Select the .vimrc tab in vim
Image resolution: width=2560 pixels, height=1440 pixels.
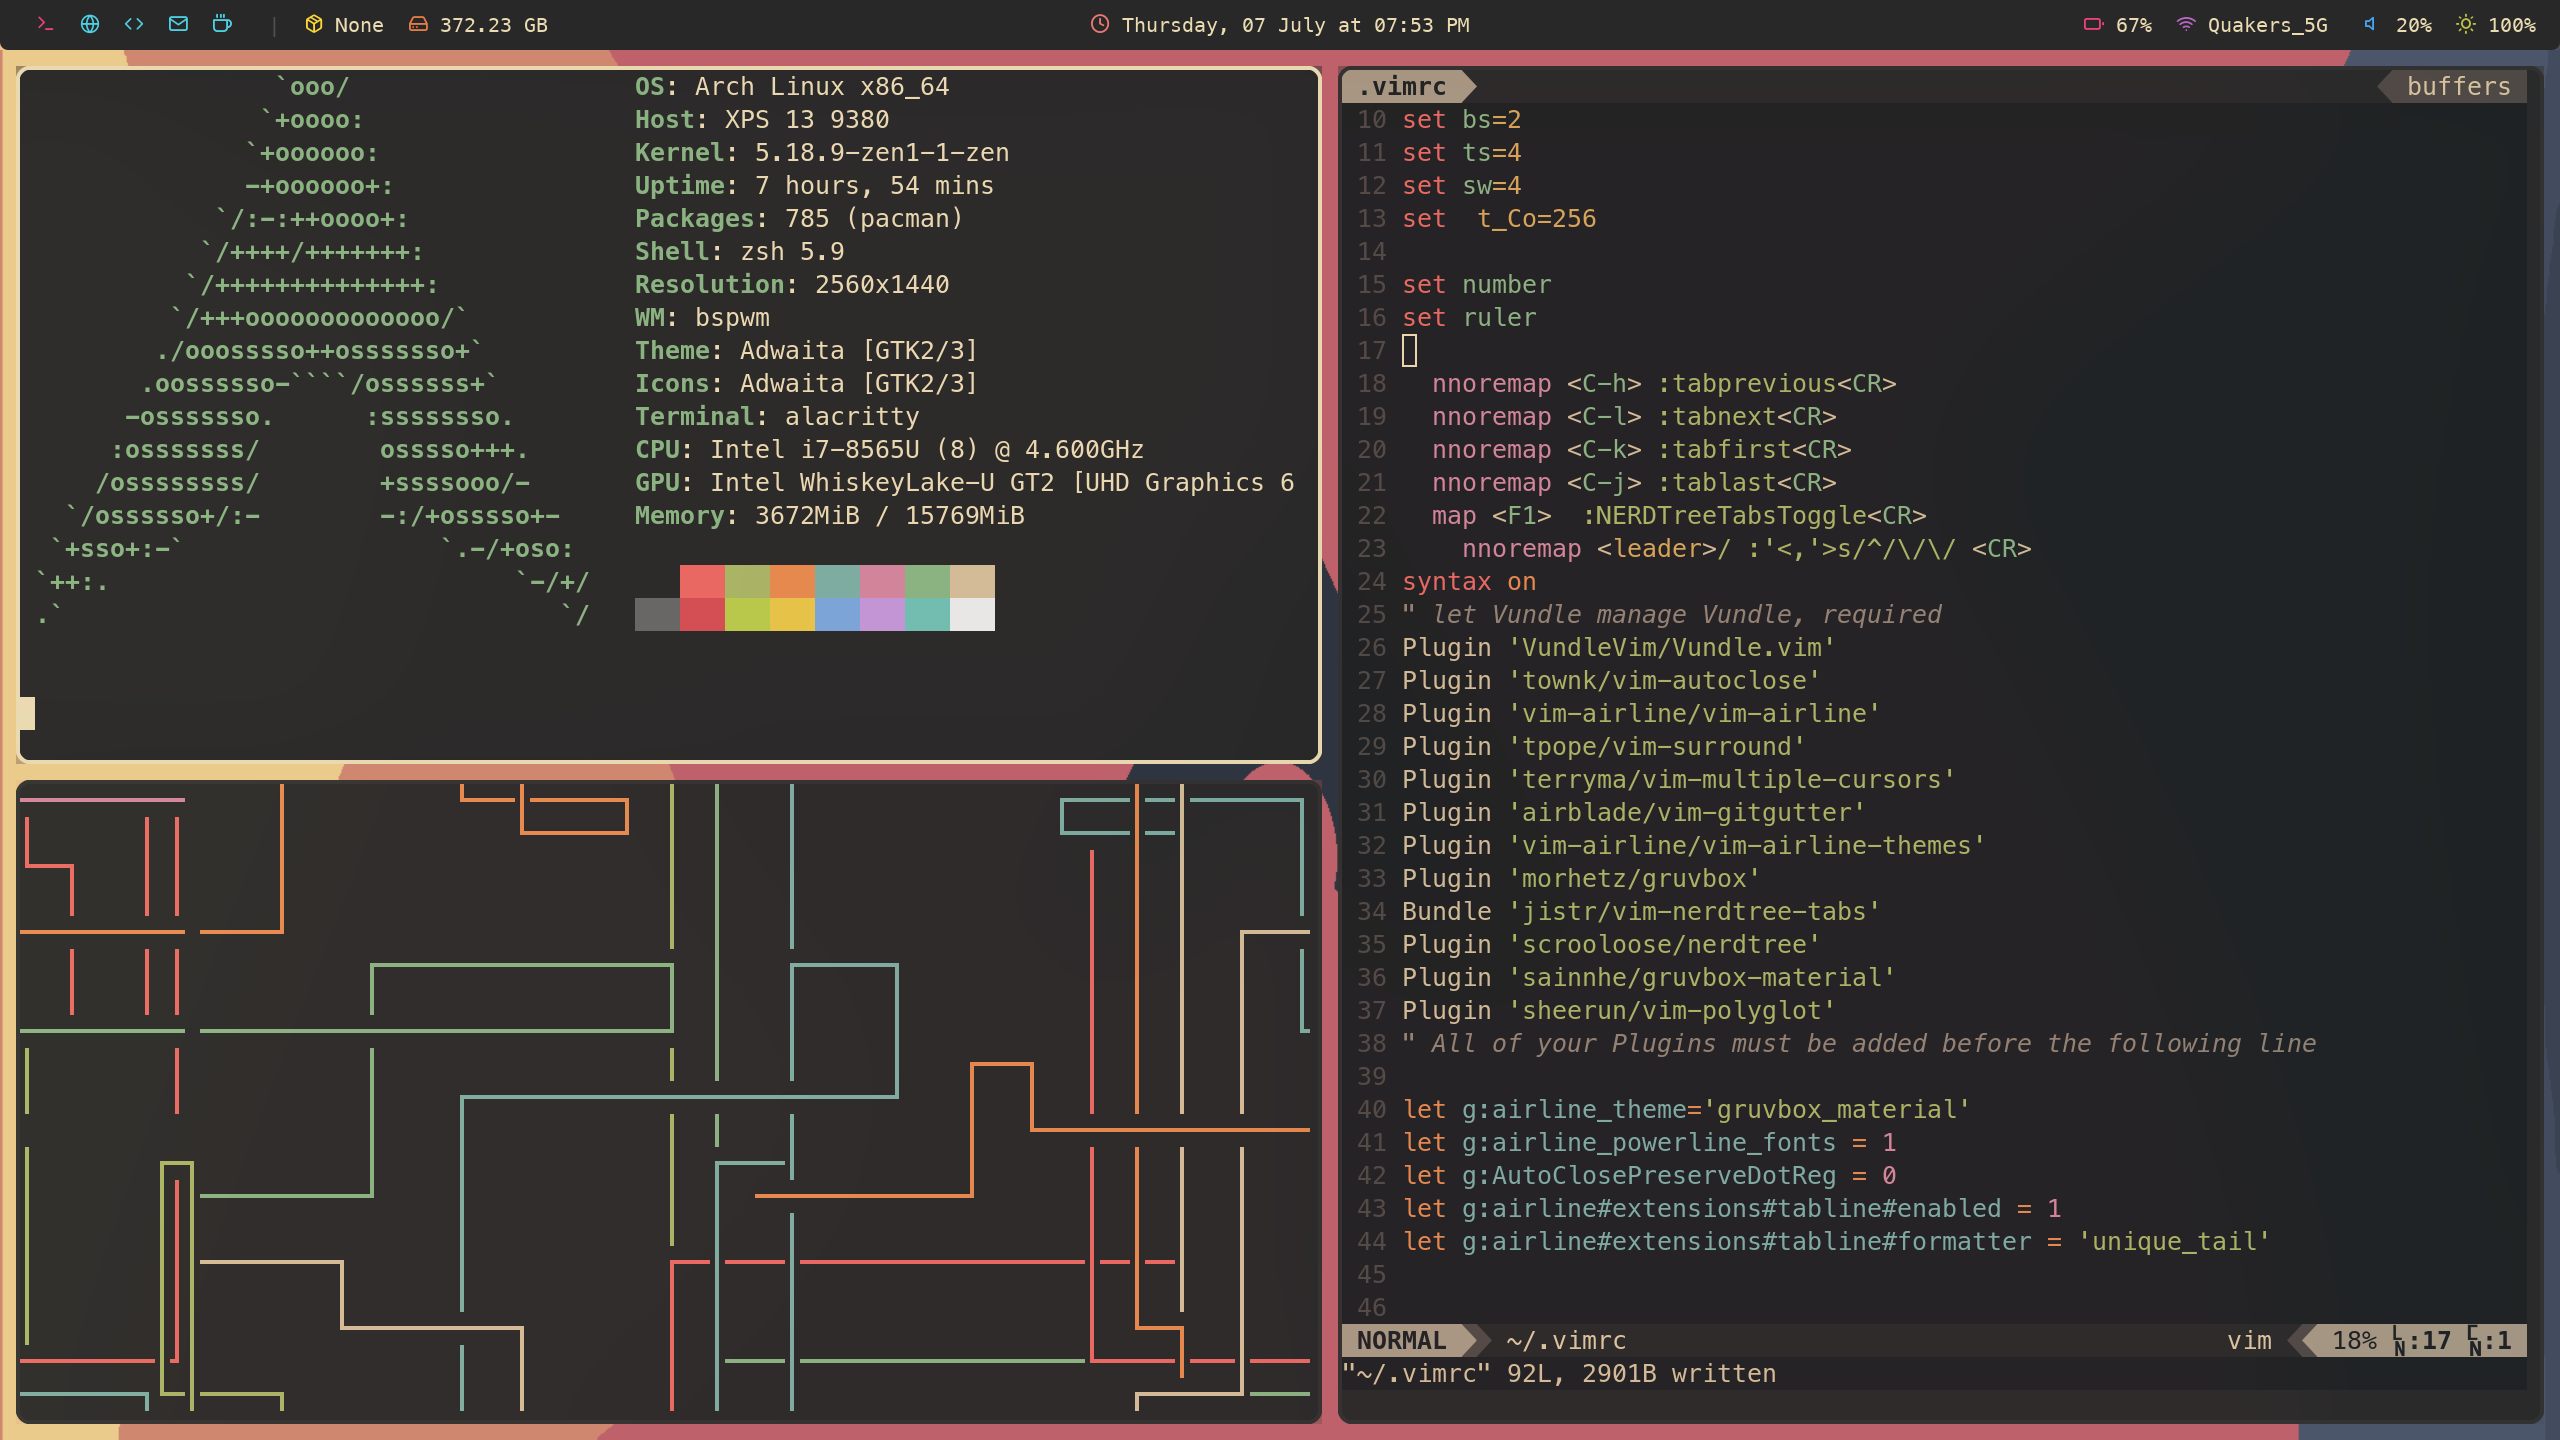click(1403, 87)
